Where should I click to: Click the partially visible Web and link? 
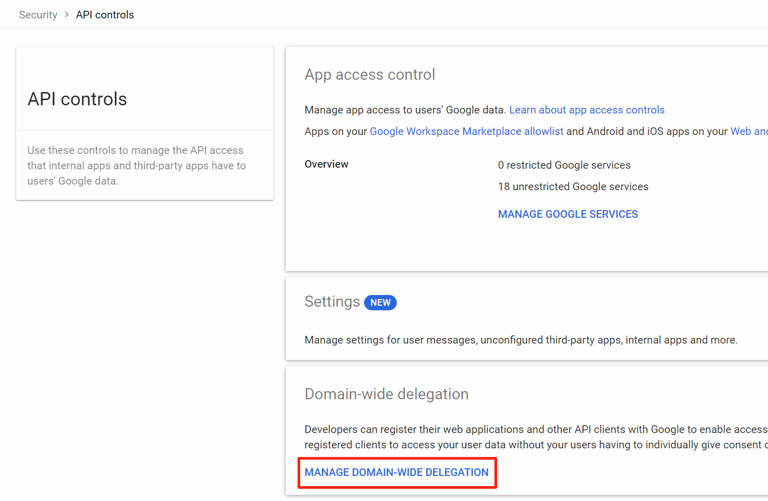(x=748, y=132)
